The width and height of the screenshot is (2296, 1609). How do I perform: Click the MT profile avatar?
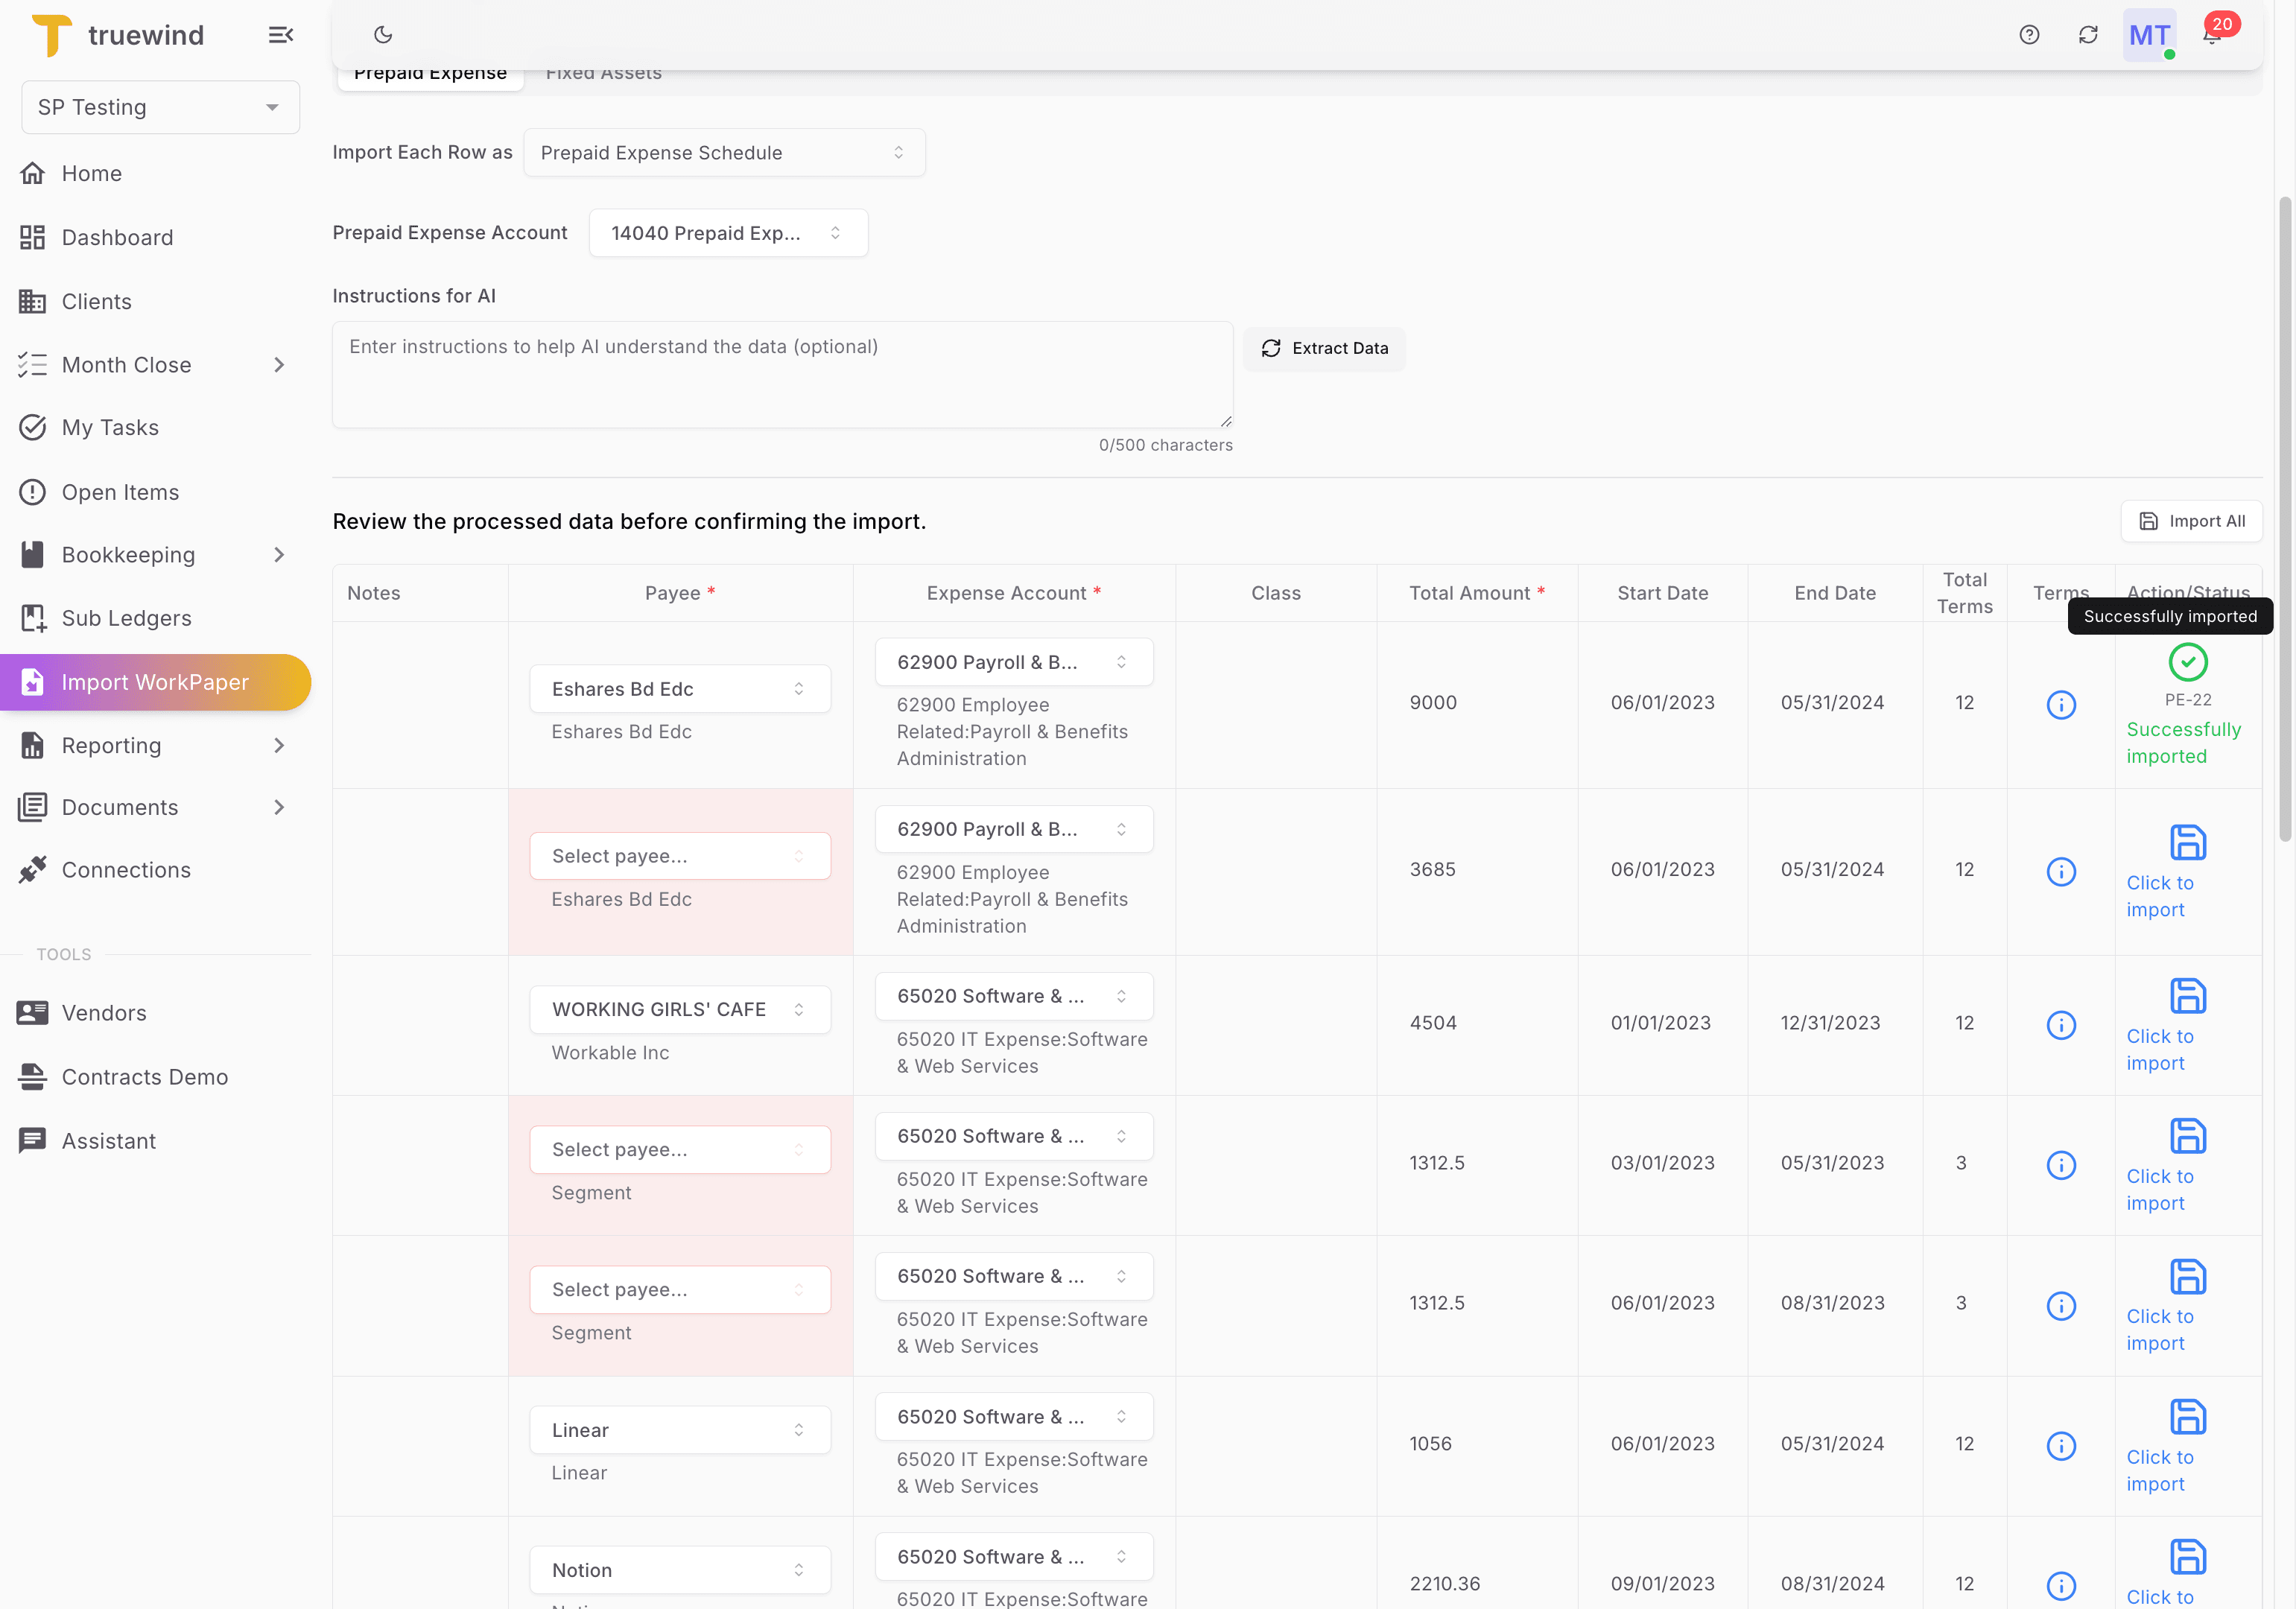point(2148,35)
